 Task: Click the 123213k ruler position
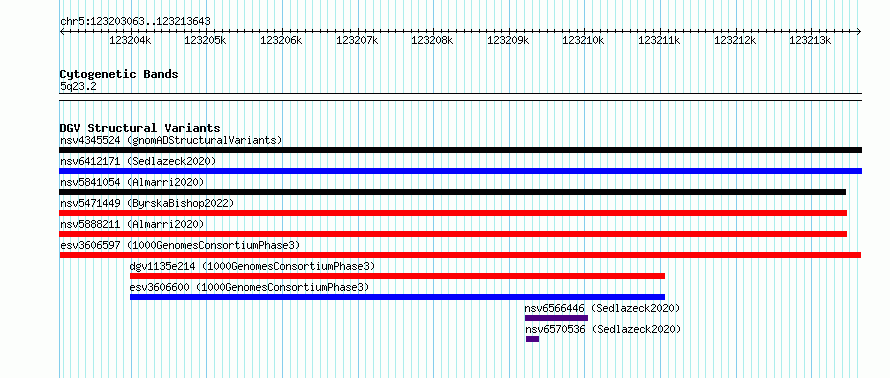click(x=811, y=40)
